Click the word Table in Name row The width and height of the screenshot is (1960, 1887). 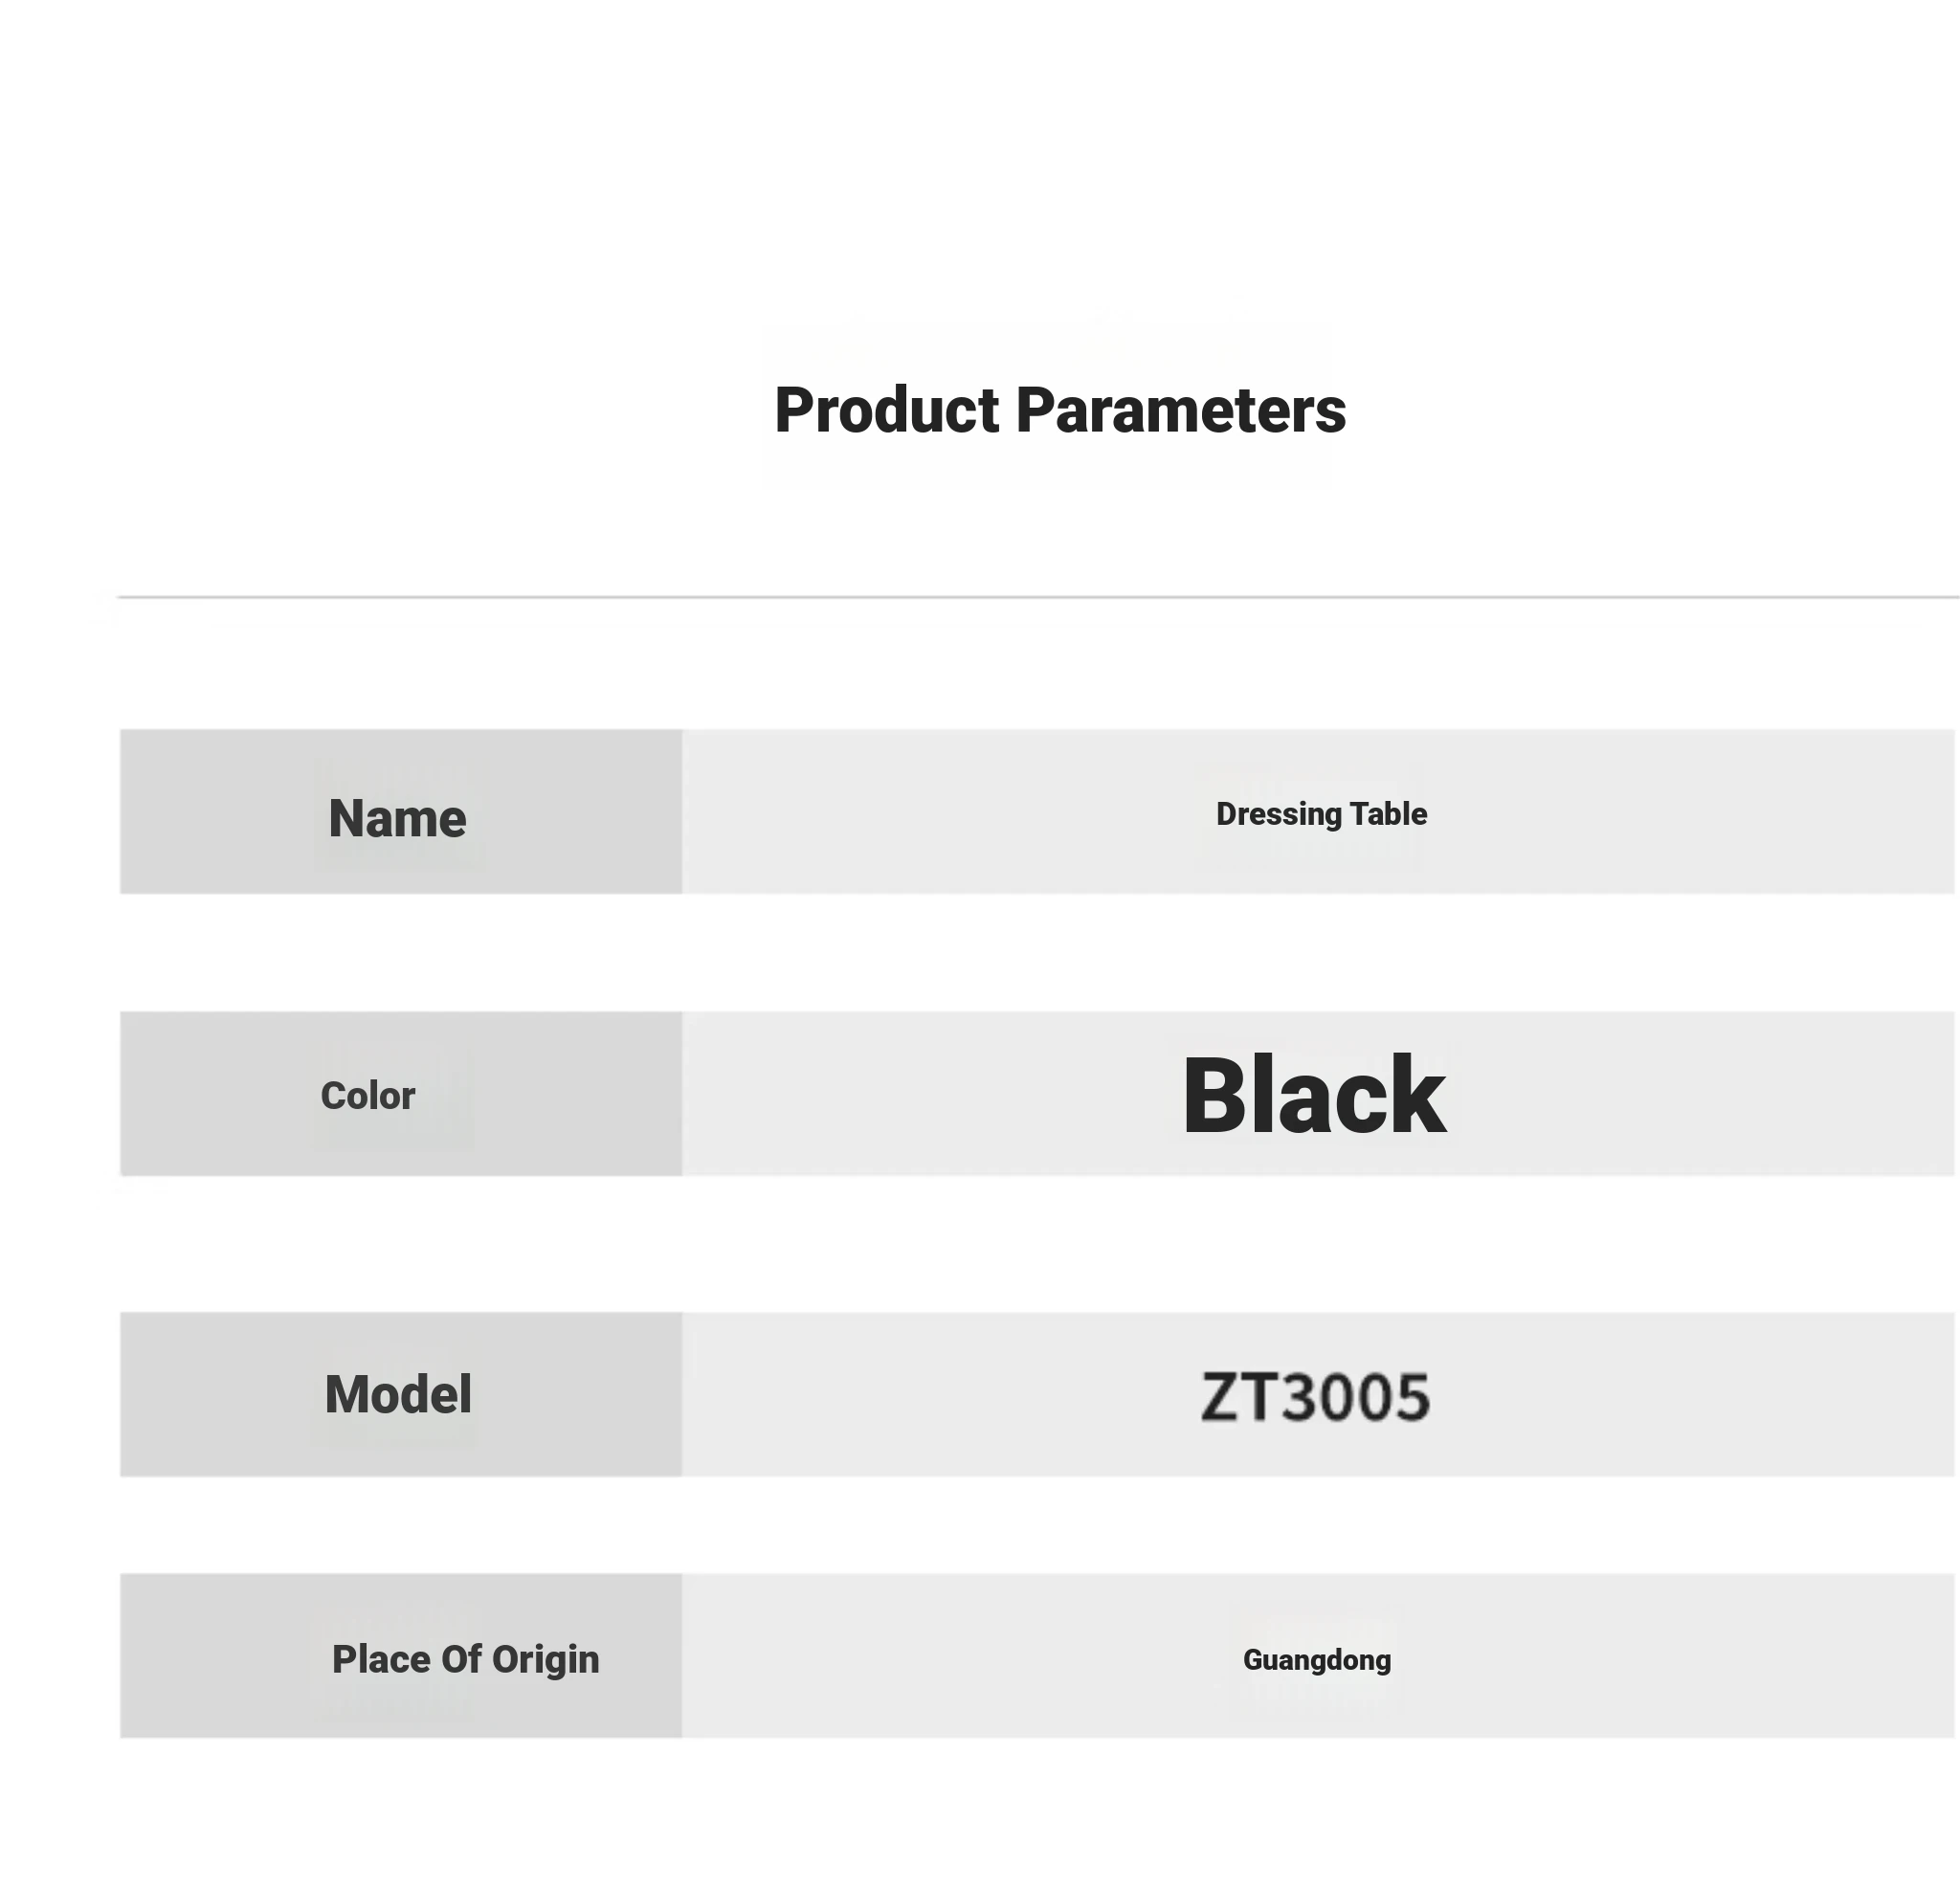pyautogui.click(x=1389, y=813)
